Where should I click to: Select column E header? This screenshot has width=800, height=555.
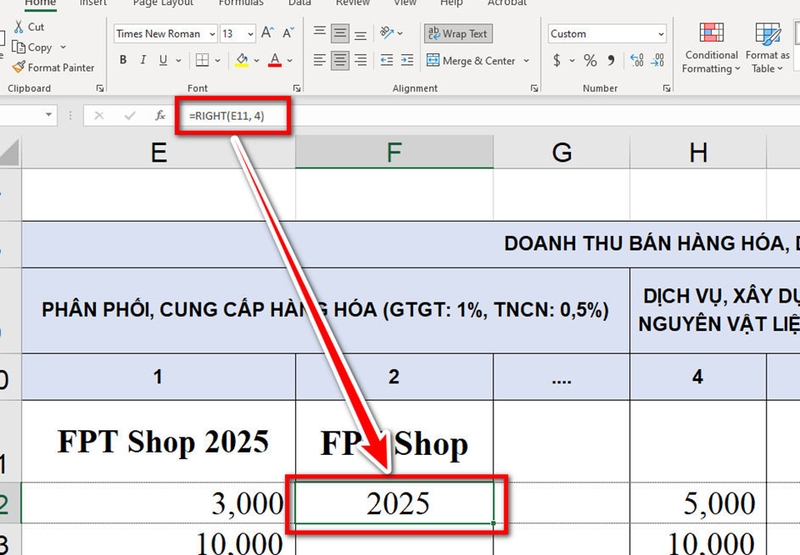click(x=159, y=152)
